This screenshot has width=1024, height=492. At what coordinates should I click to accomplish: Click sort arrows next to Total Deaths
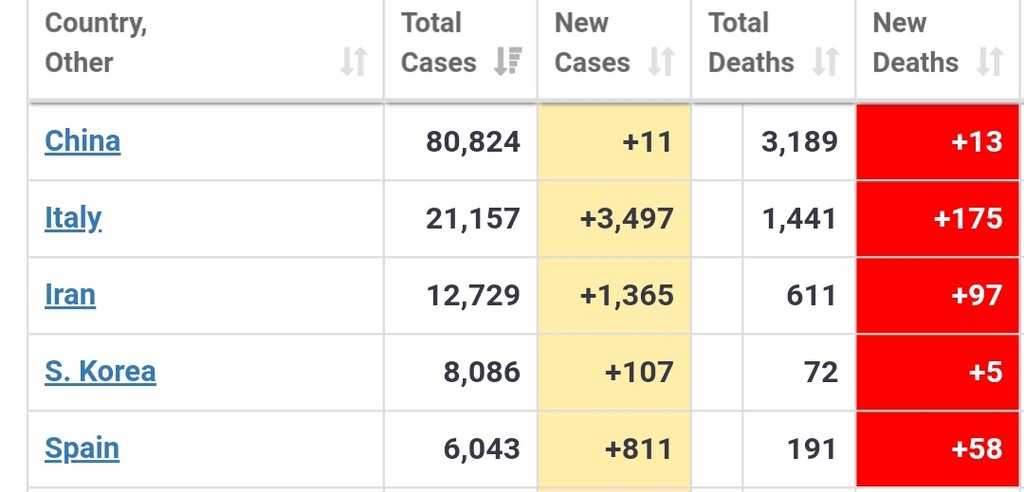click(x=825, y=63)
